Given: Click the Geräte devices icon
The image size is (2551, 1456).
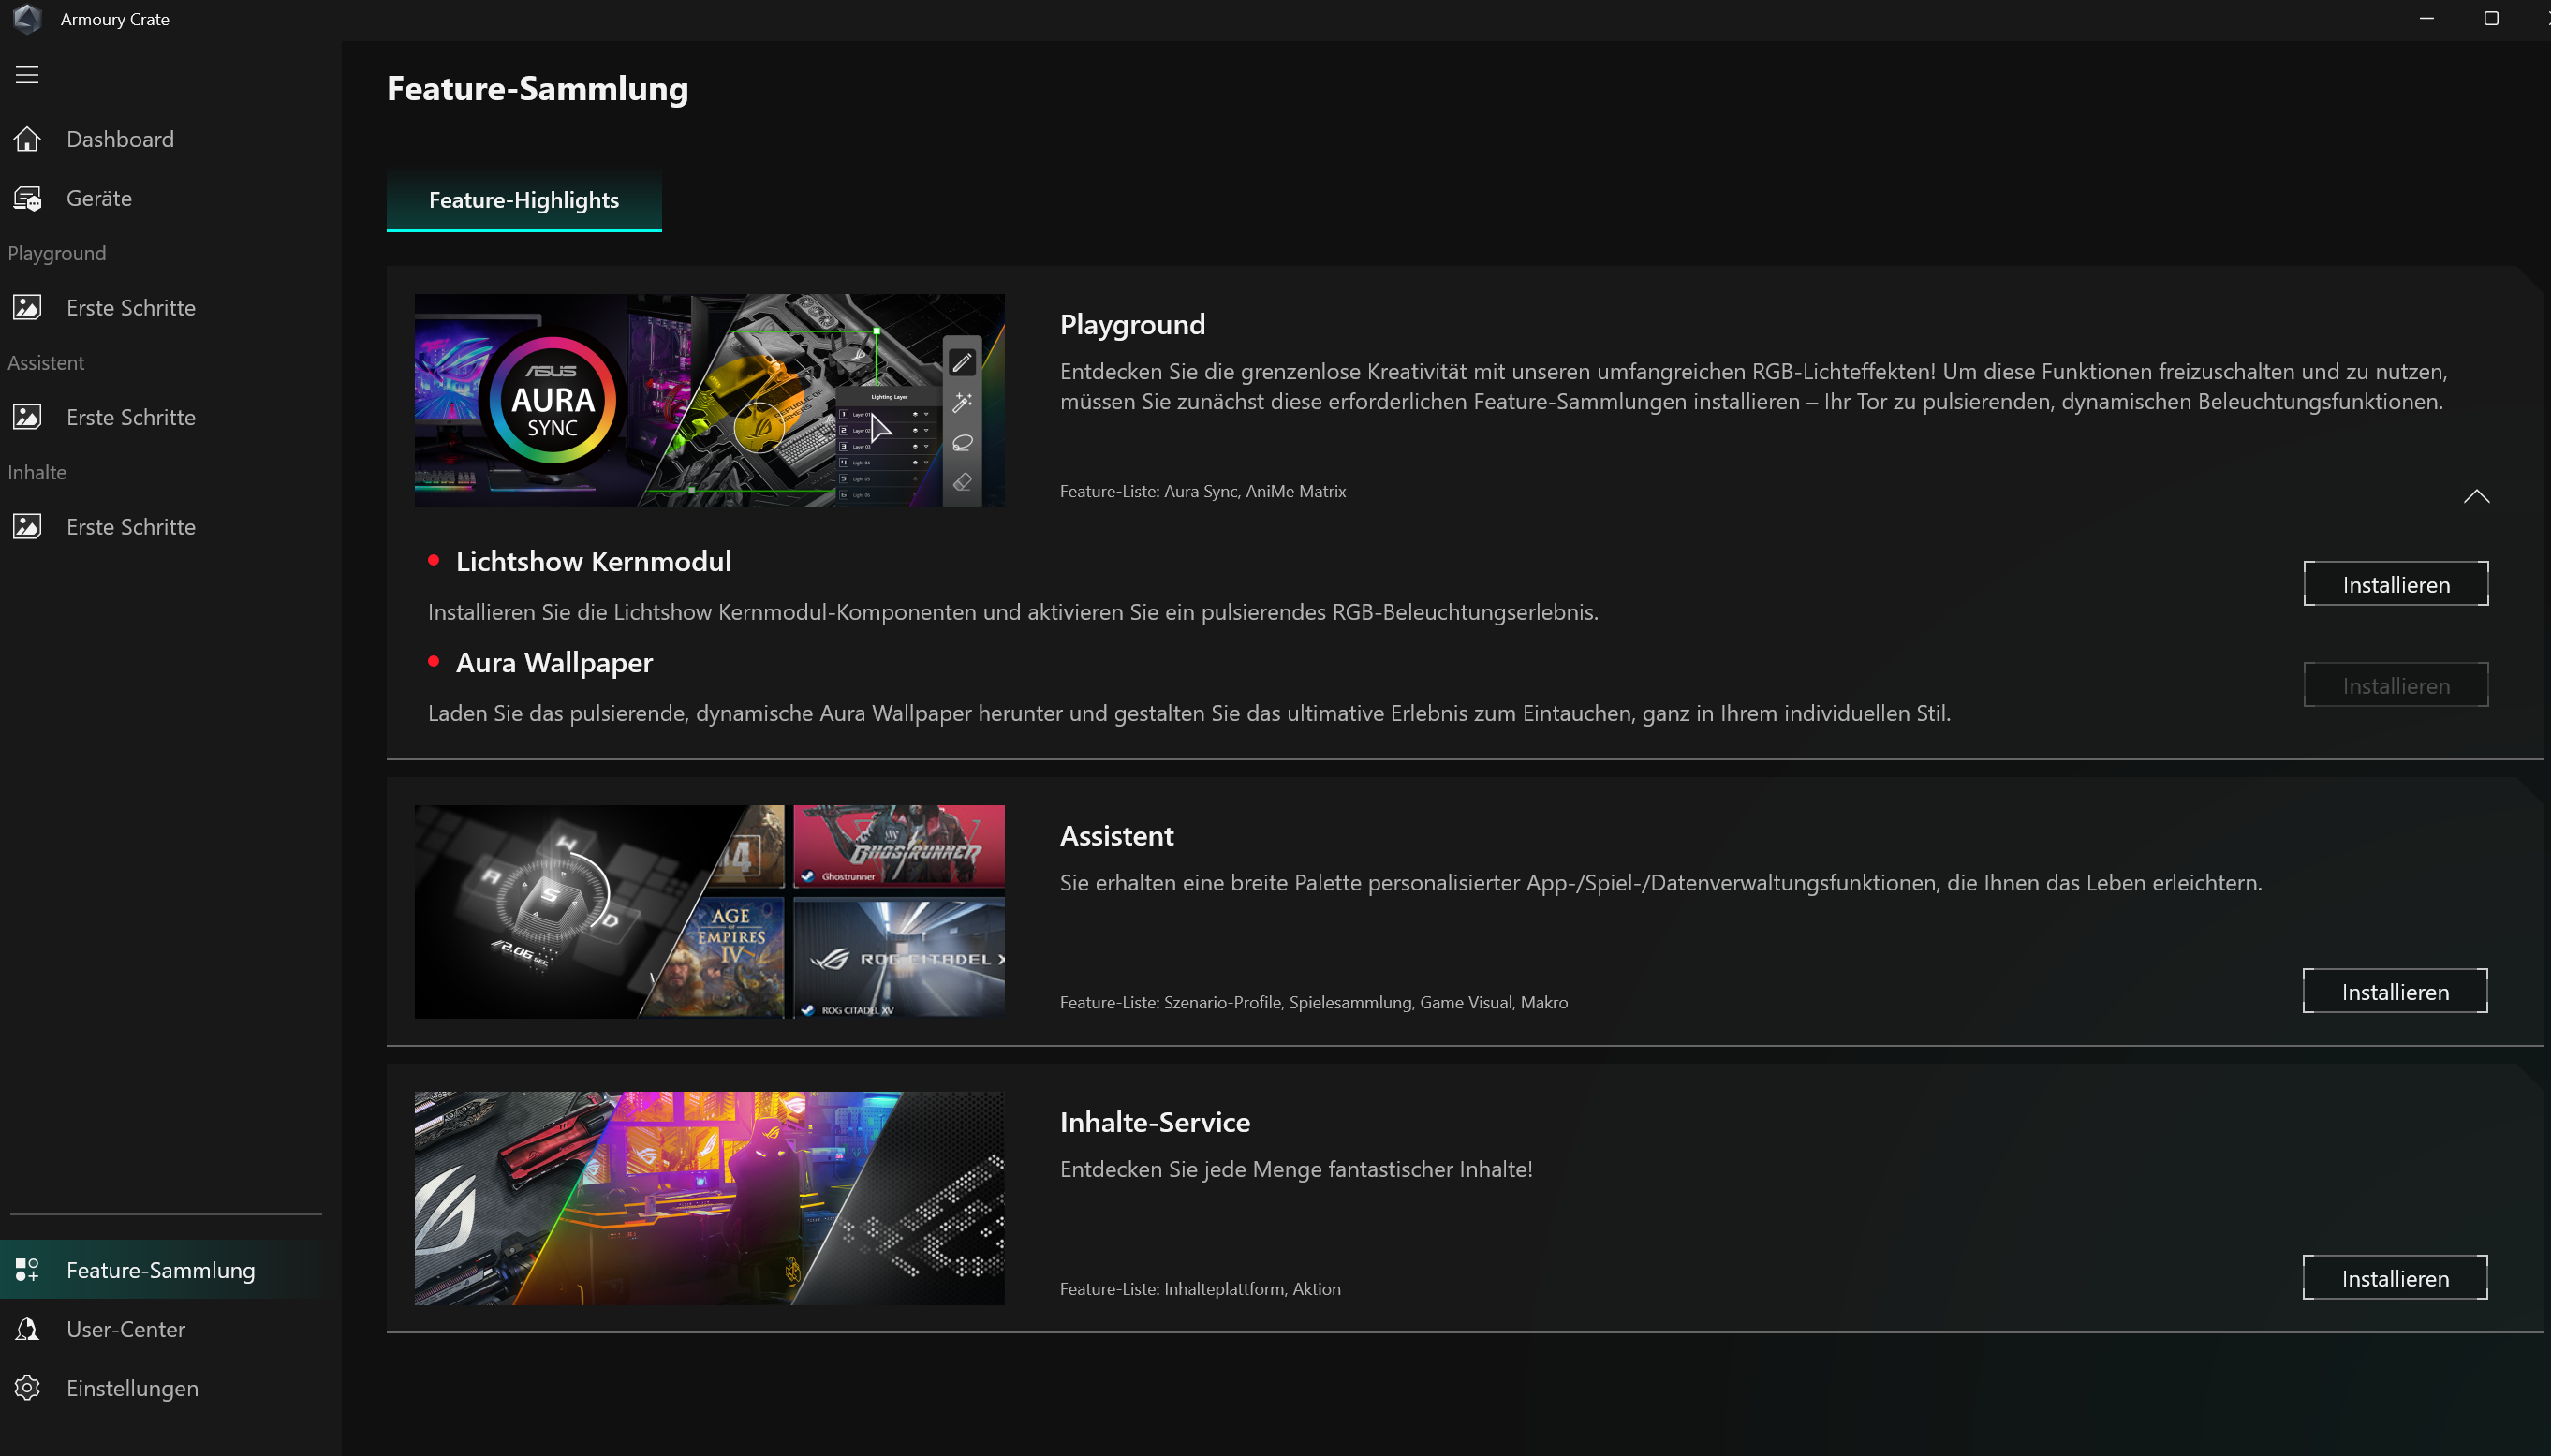Looking at the screenshot, I should coord(27,198).
